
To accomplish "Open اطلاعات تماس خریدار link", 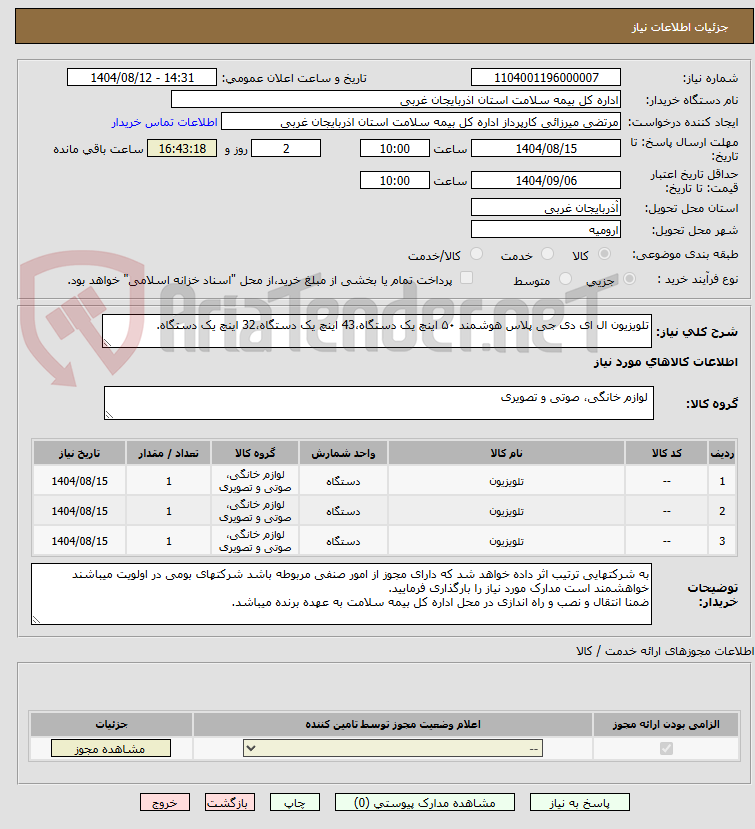I will pos(164,122).
